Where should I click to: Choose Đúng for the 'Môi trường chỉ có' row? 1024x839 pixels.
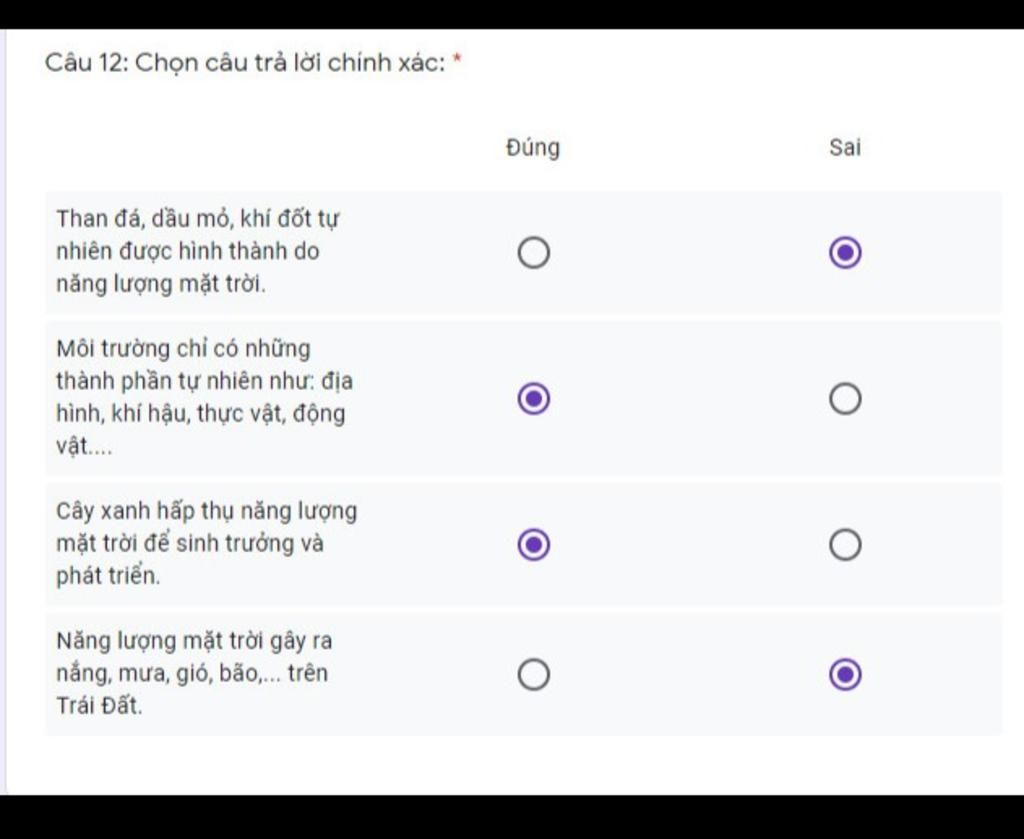point(533,399)
